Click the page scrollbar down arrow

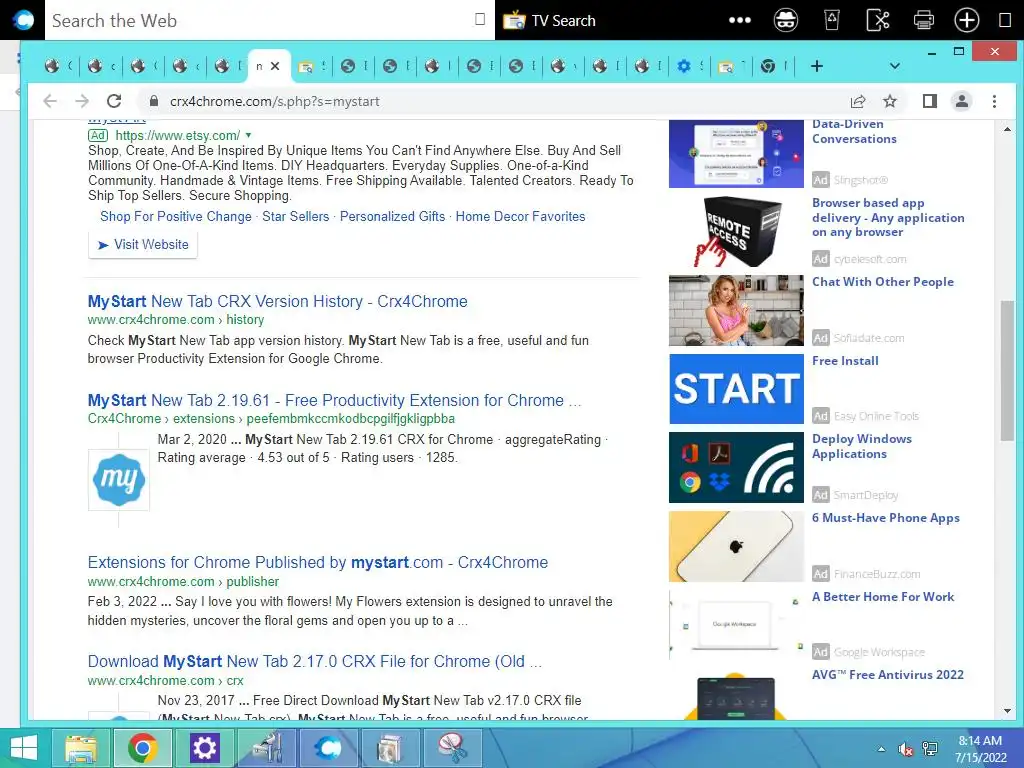click(x=1007, y=711)
